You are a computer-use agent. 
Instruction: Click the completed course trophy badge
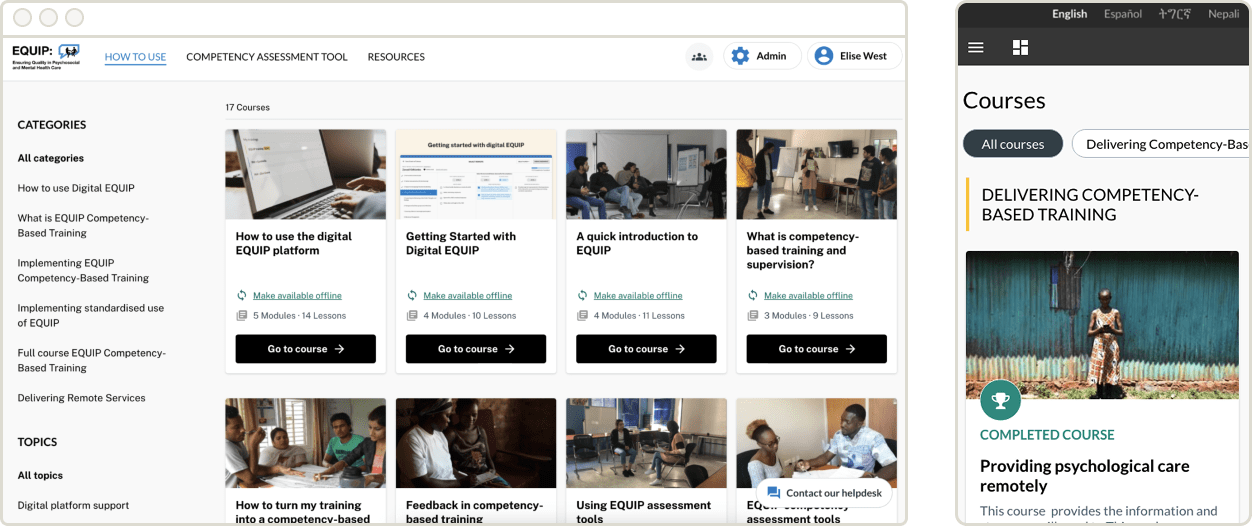pos(1000,400)
